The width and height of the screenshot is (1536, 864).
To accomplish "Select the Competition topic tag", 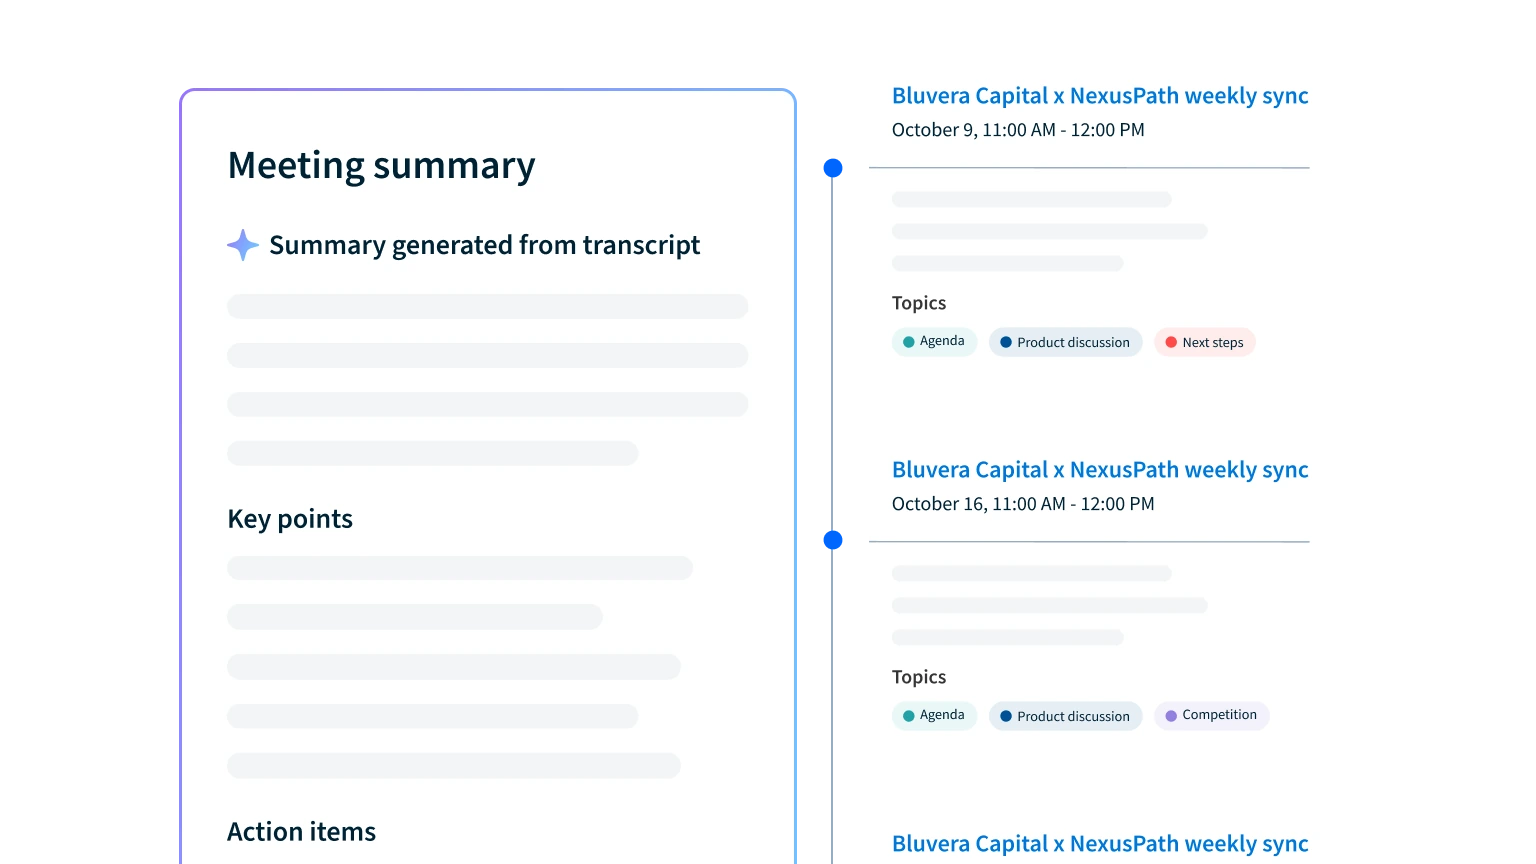I will (1211, 715).
